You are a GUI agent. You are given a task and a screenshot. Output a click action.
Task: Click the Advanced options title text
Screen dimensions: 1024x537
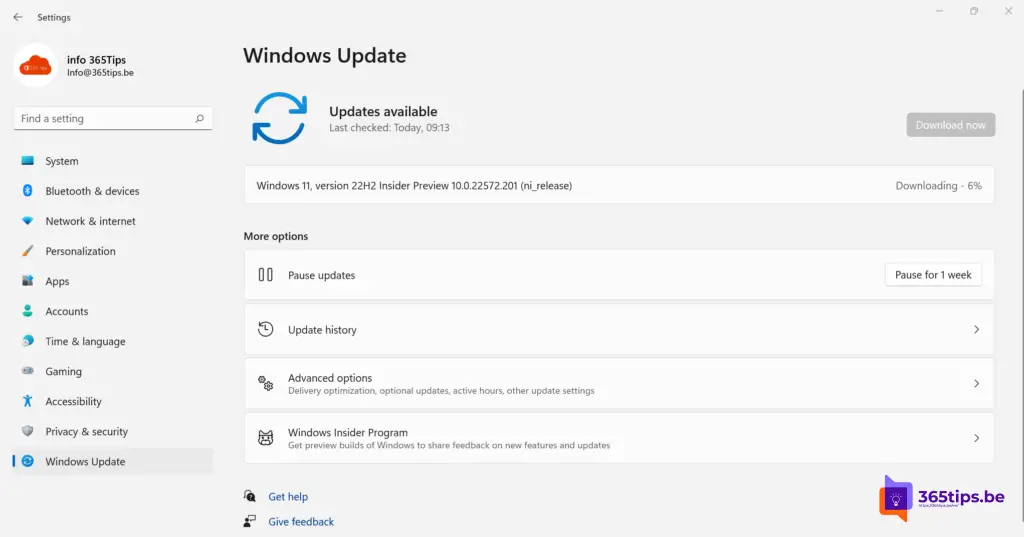point(330,378)
